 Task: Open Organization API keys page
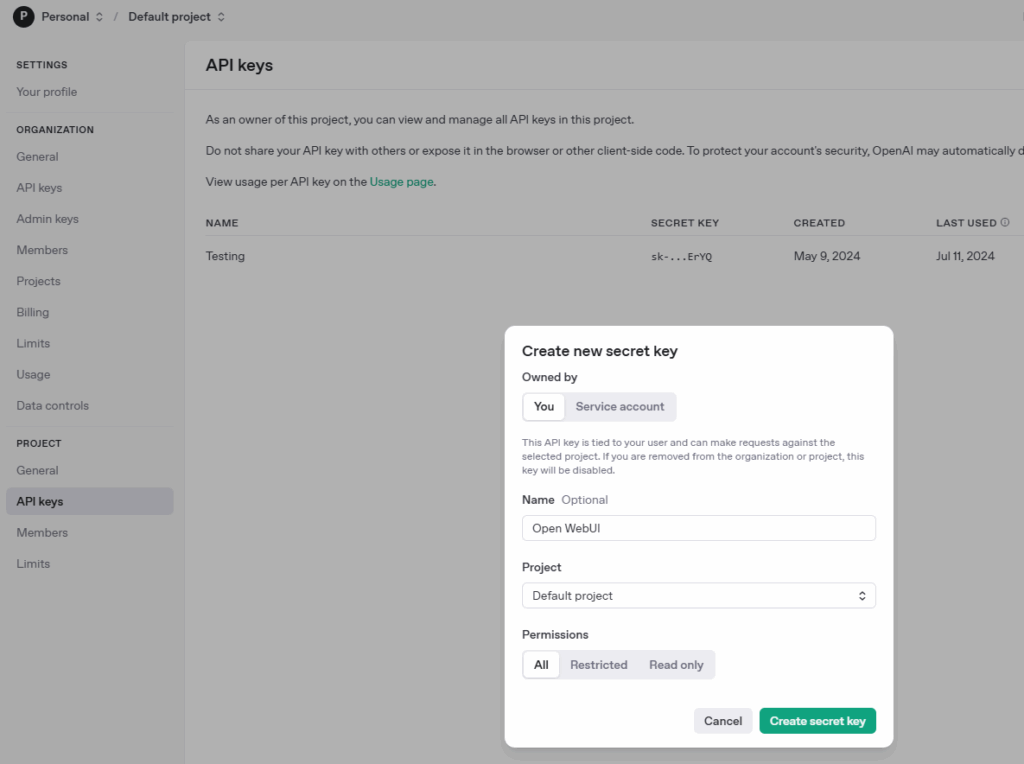click(39, 188)
